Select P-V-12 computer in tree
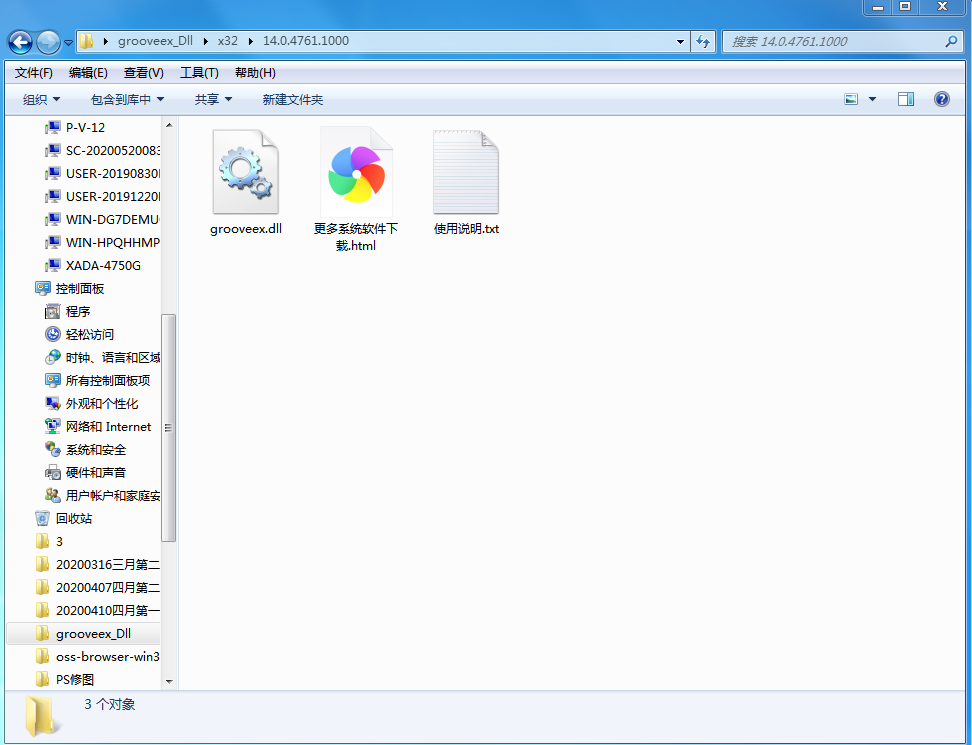 (85, 128)
